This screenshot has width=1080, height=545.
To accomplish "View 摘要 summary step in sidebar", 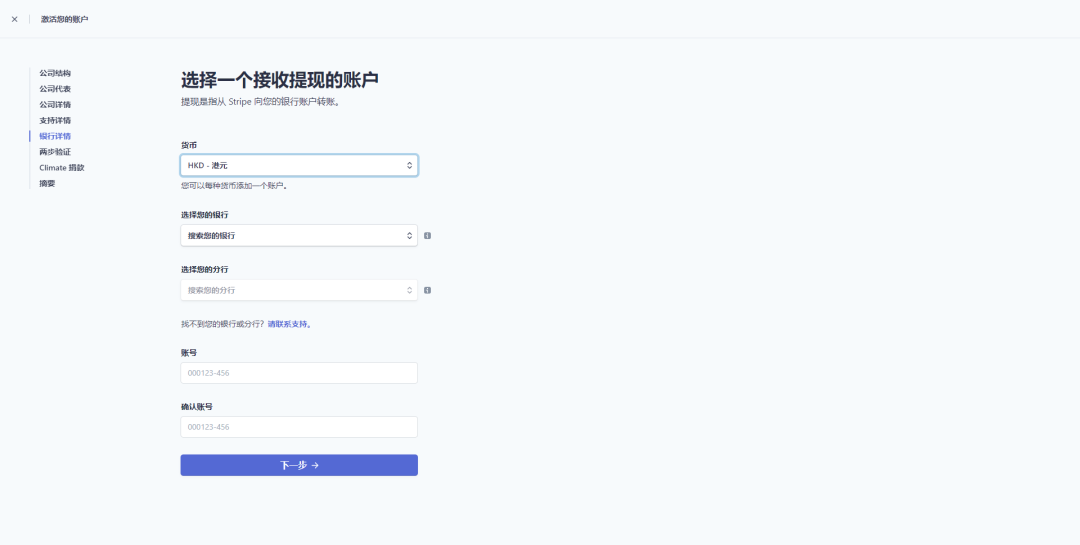I will tap(47, 183).
